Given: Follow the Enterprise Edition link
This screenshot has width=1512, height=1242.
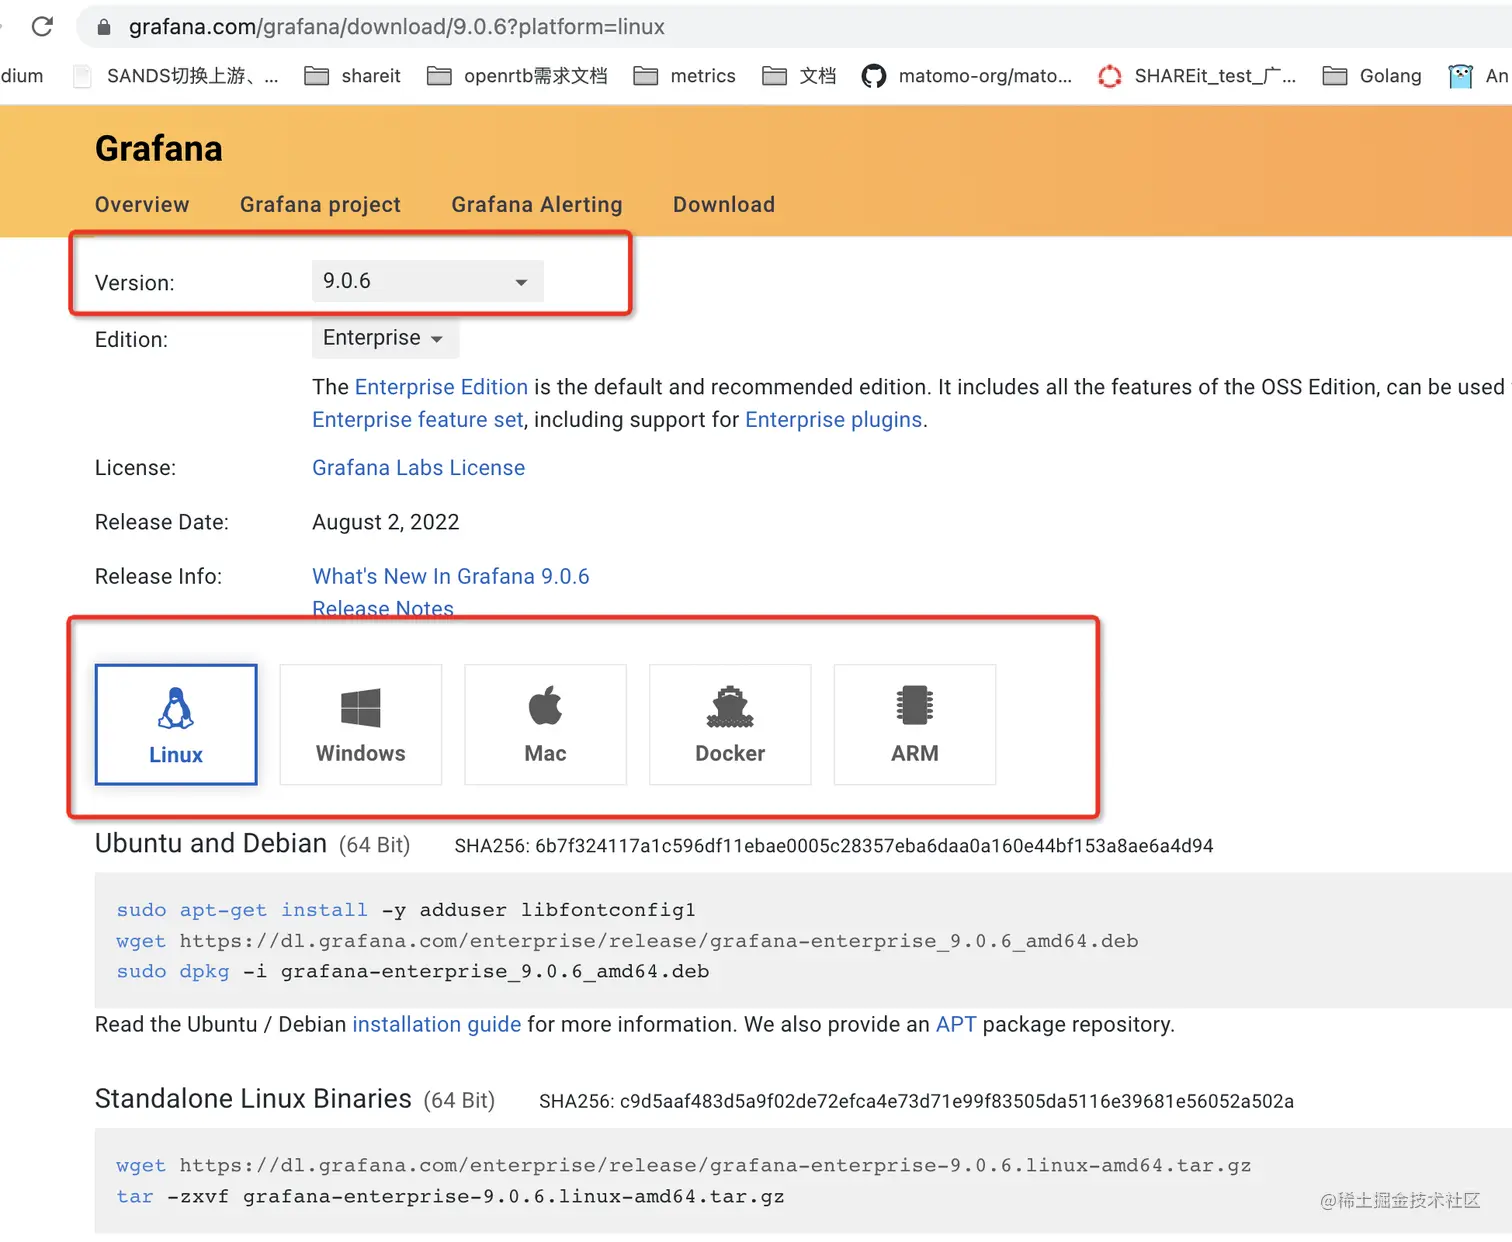Looking at the screenshot, I should [x=441, y=387].
